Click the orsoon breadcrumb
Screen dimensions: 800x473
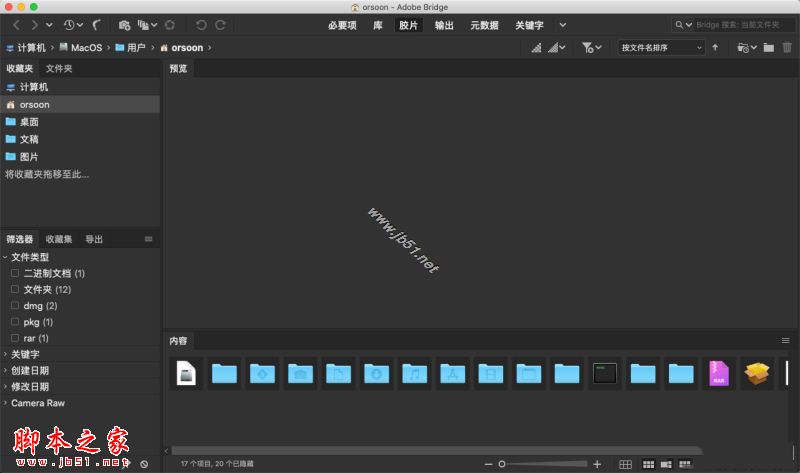click(x=182, y=48)
